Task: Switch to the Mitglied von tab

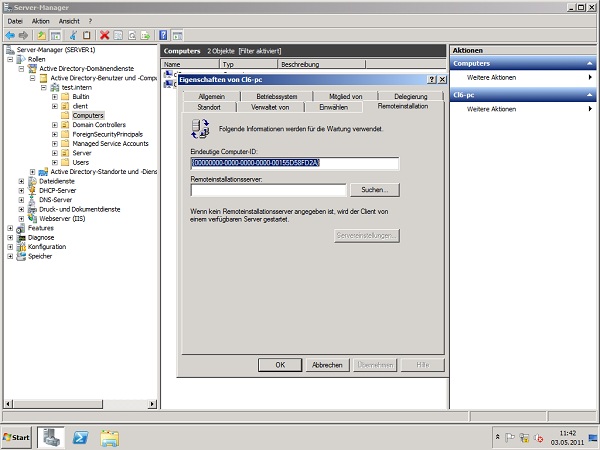Action: pos(346,96)
